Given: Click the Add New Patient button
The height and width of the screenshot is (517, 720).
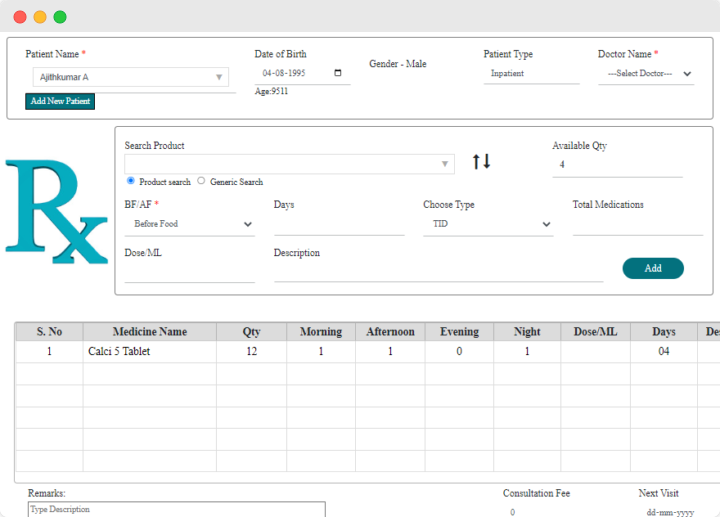Looking at the screenshot, I should coord(60,101).
